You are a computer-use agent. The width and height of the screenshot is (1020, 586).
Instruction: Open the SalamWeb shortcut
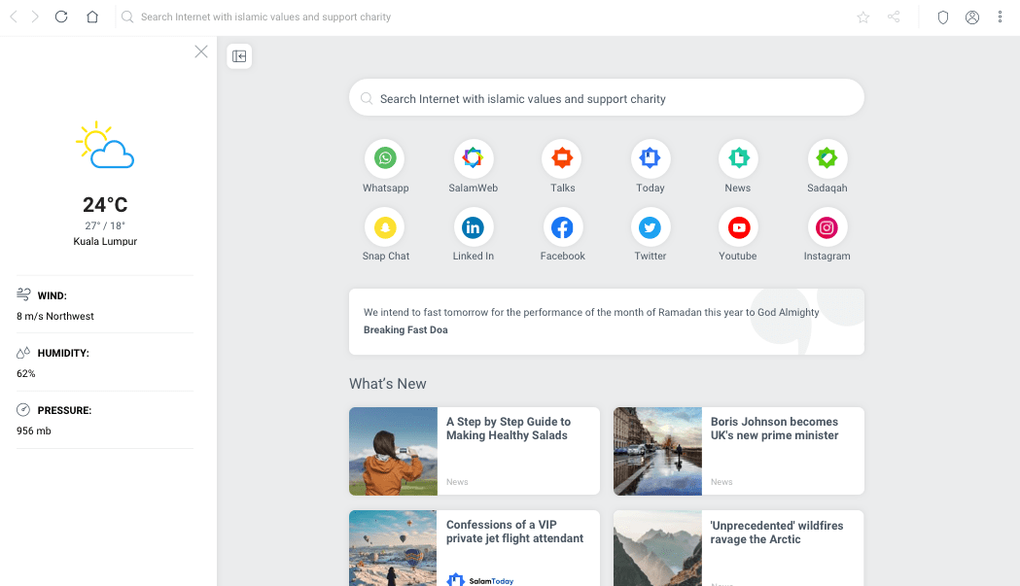click(x=473, y=158)
